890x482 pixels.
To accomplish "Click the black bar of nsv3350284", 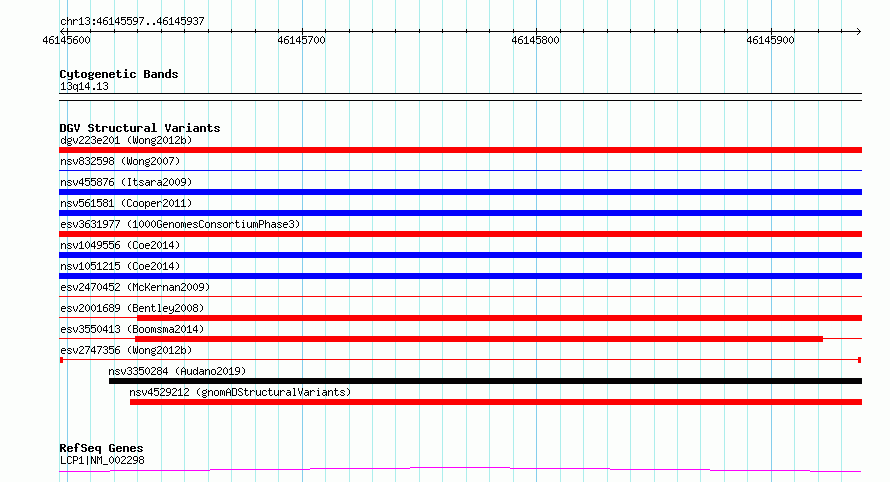I will point(485,381).
